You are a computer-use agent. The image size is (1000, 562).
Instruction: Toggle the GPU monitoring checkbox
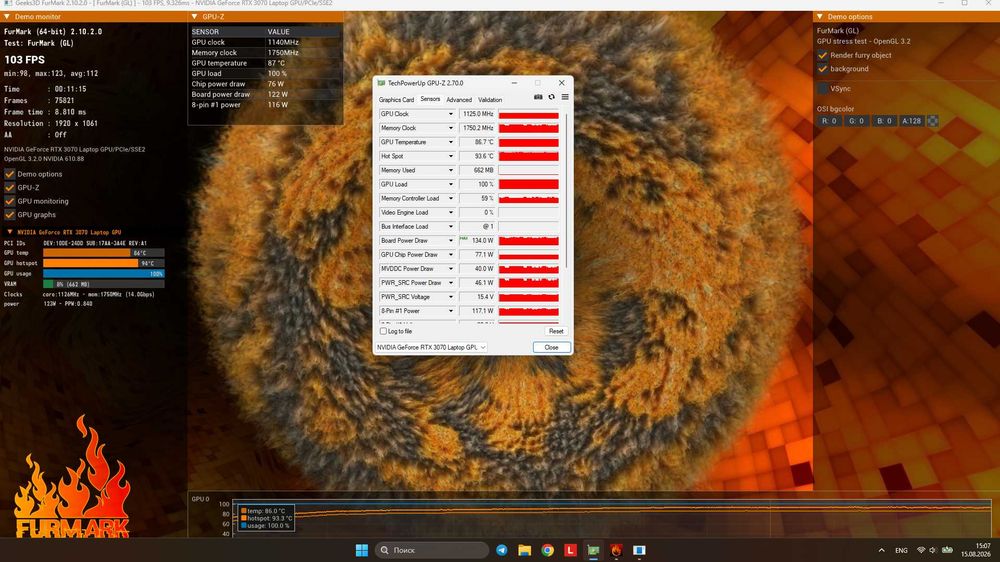click(10, 201)
